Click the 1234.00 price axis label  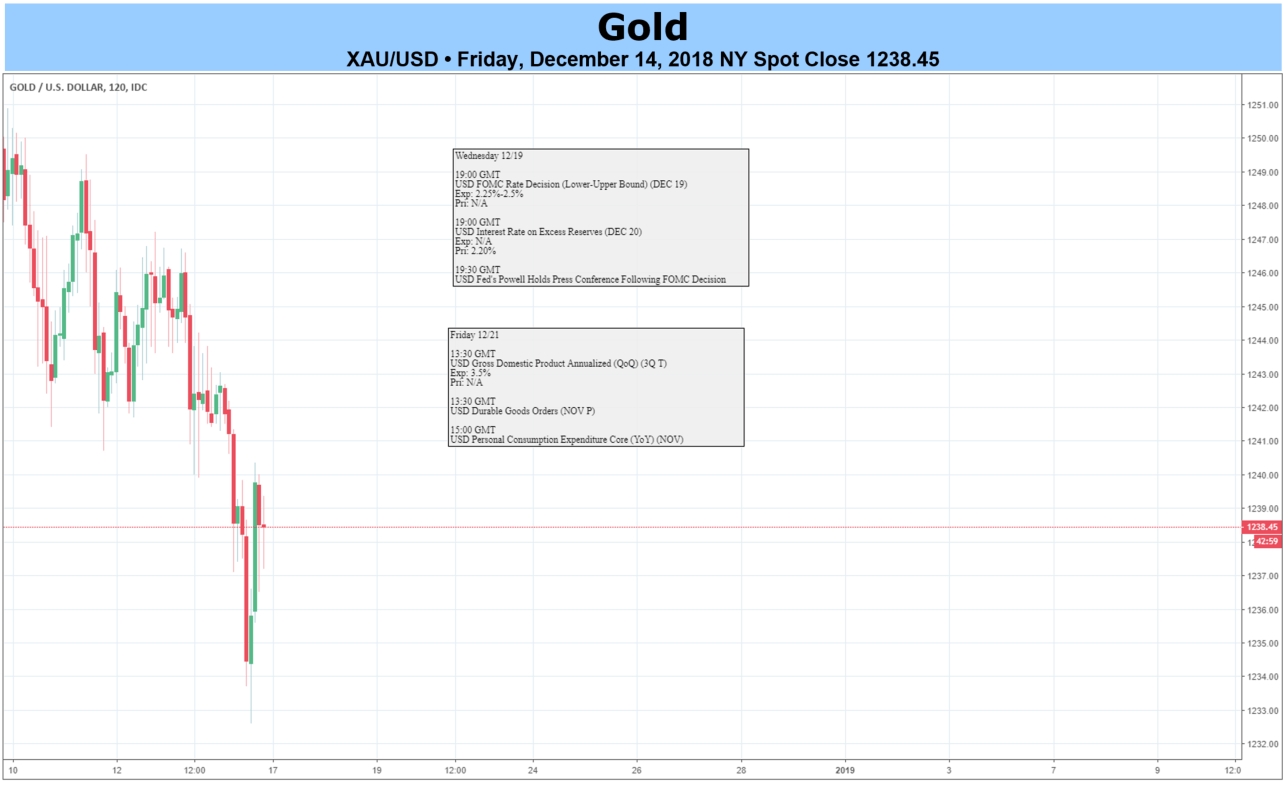point(1261,677)
